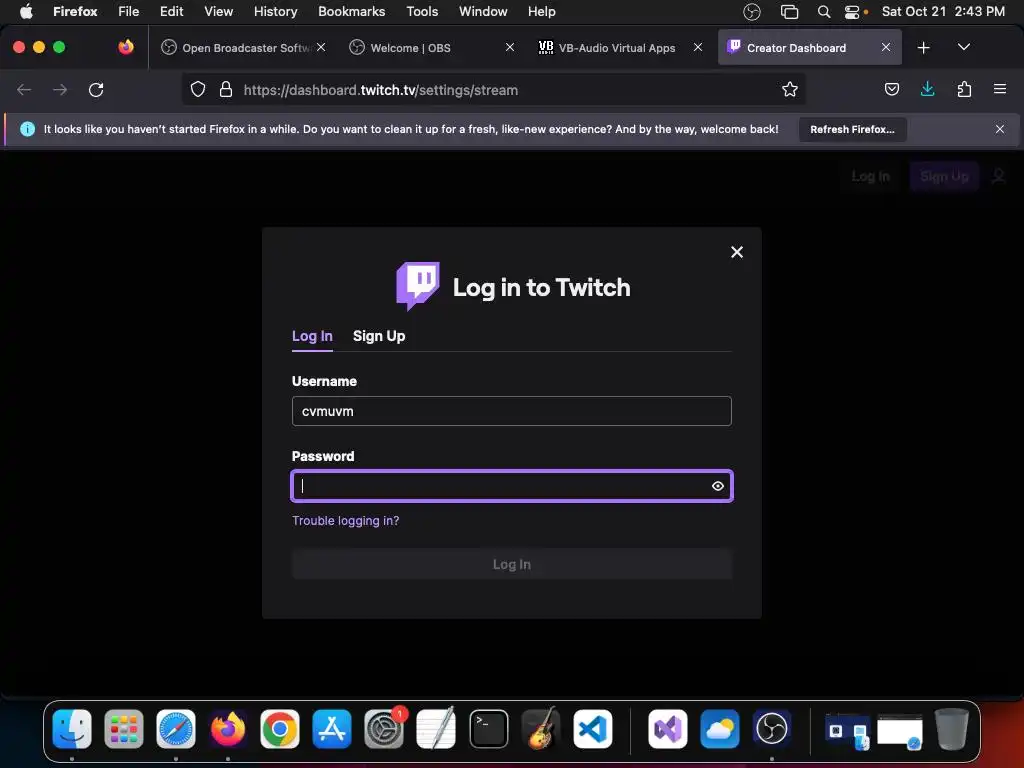This screenshot has height=768, width=1024.
Task: Click Firefox View icon in tab bar
Action: [x=126, y=47]
